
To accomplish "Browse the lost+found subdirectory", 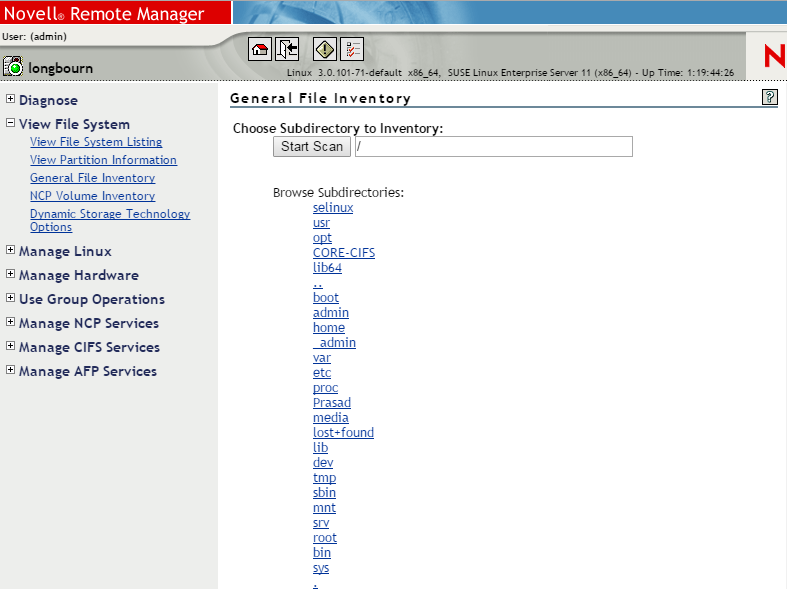I will [x=343, y=433].
